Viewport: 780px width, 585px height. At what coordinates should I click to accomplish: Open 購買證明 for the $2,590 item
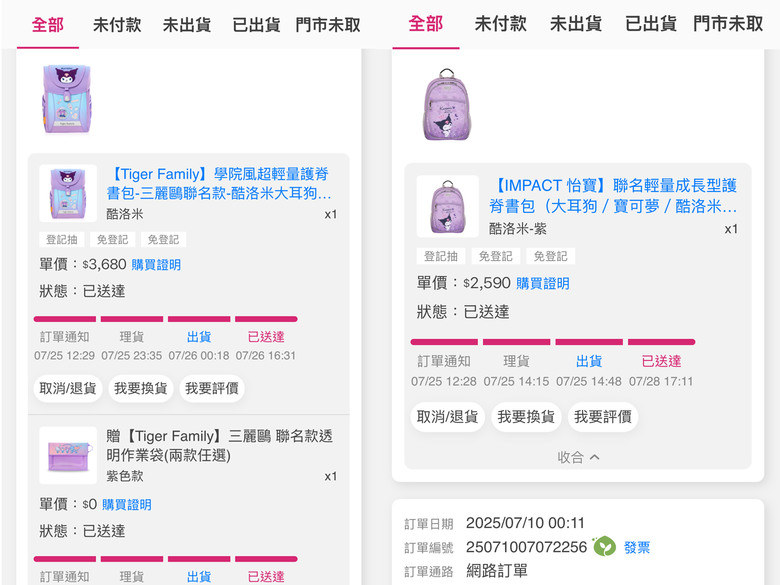(x=543, y=284)
